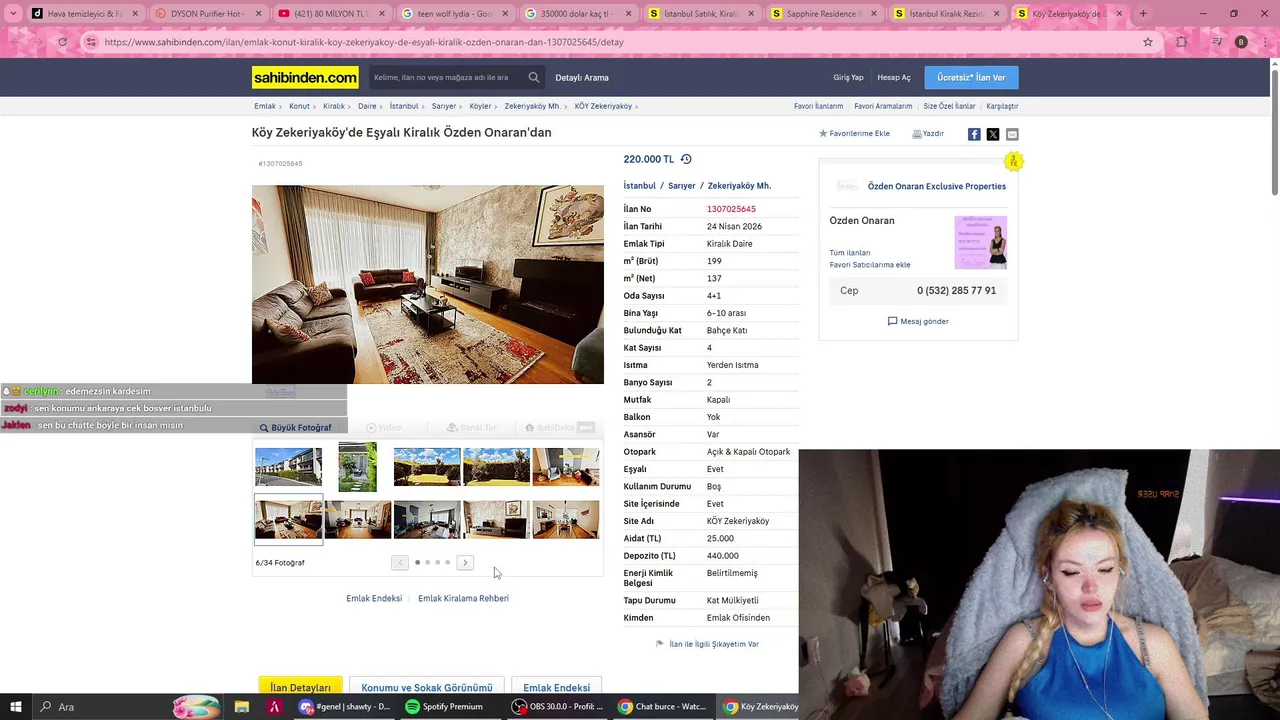The height and width of the screenshot is (720, 1280).
Task: Share the listing by email icon
Action: (x=1012, y=134)
